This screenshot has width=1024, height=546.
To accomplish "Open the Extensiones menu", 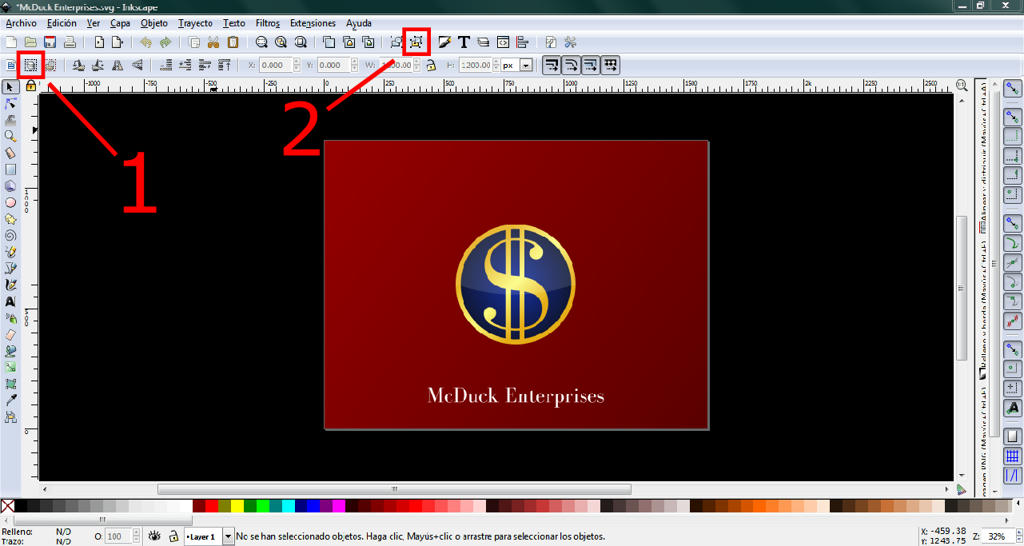I will point(313,23).
